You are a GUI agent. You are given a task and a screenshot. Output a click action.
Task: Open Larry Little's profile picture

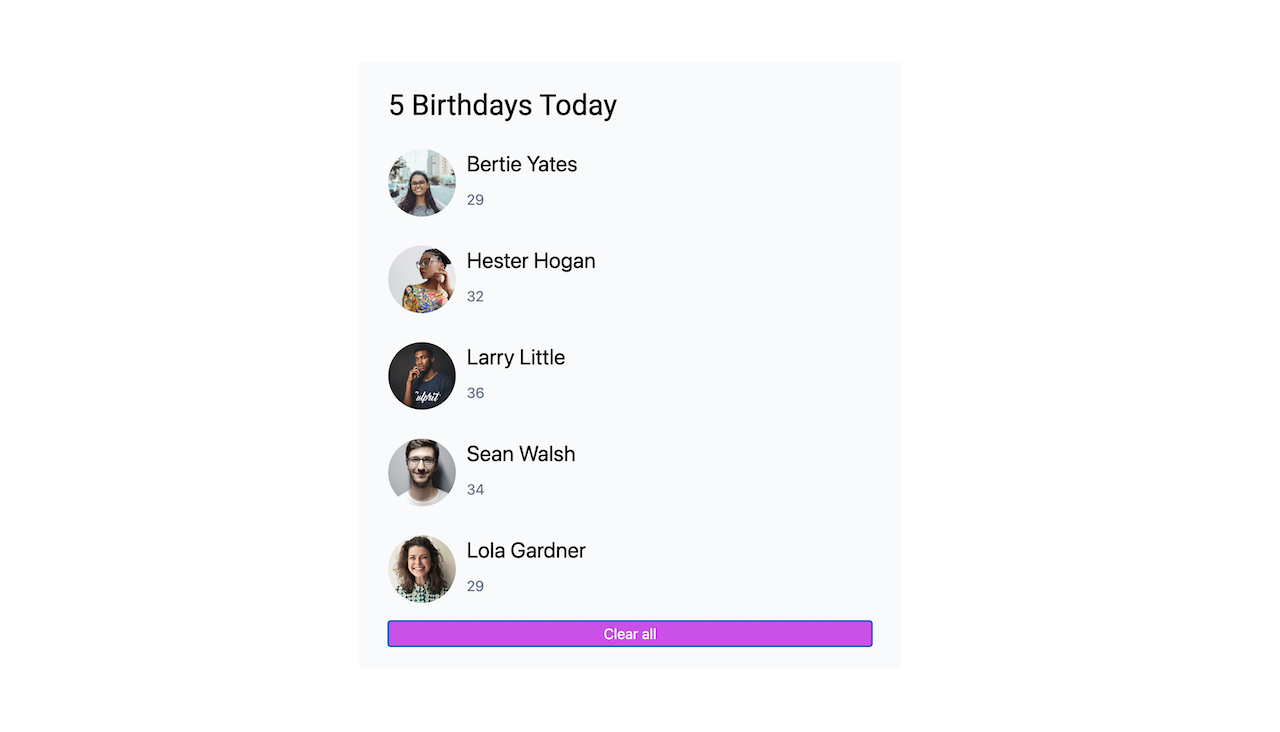pos(422,376)
